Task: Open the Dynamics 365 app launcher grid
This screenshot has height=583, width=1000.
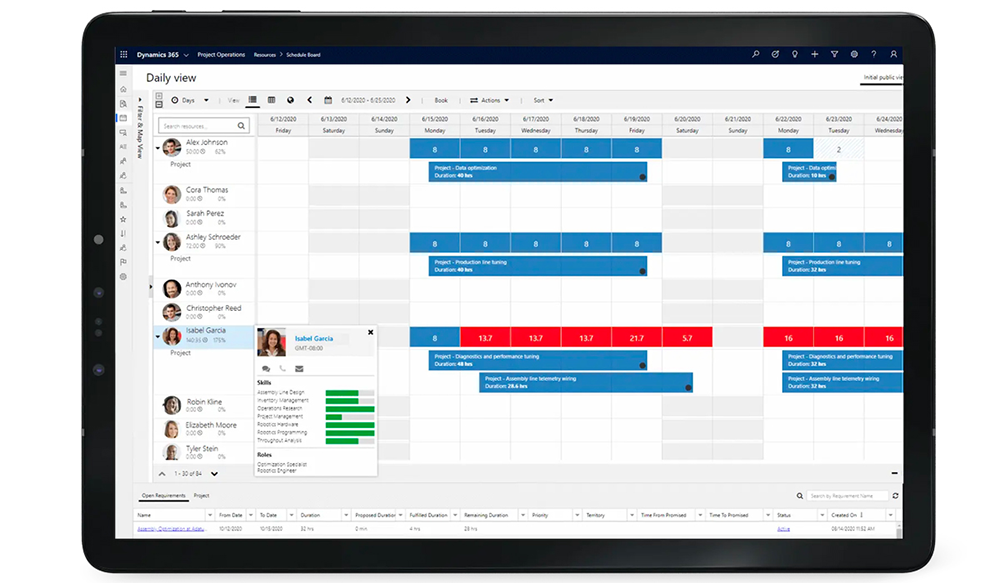Action: (124, 54)
